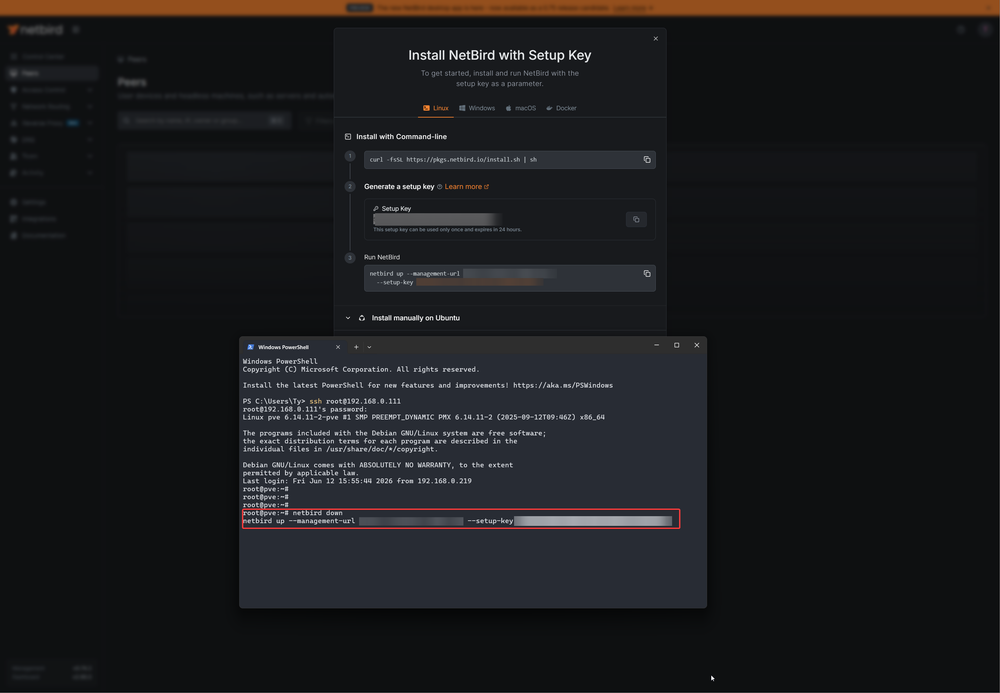Click help icon beside Generate a setup key

[x=439, y=187]
